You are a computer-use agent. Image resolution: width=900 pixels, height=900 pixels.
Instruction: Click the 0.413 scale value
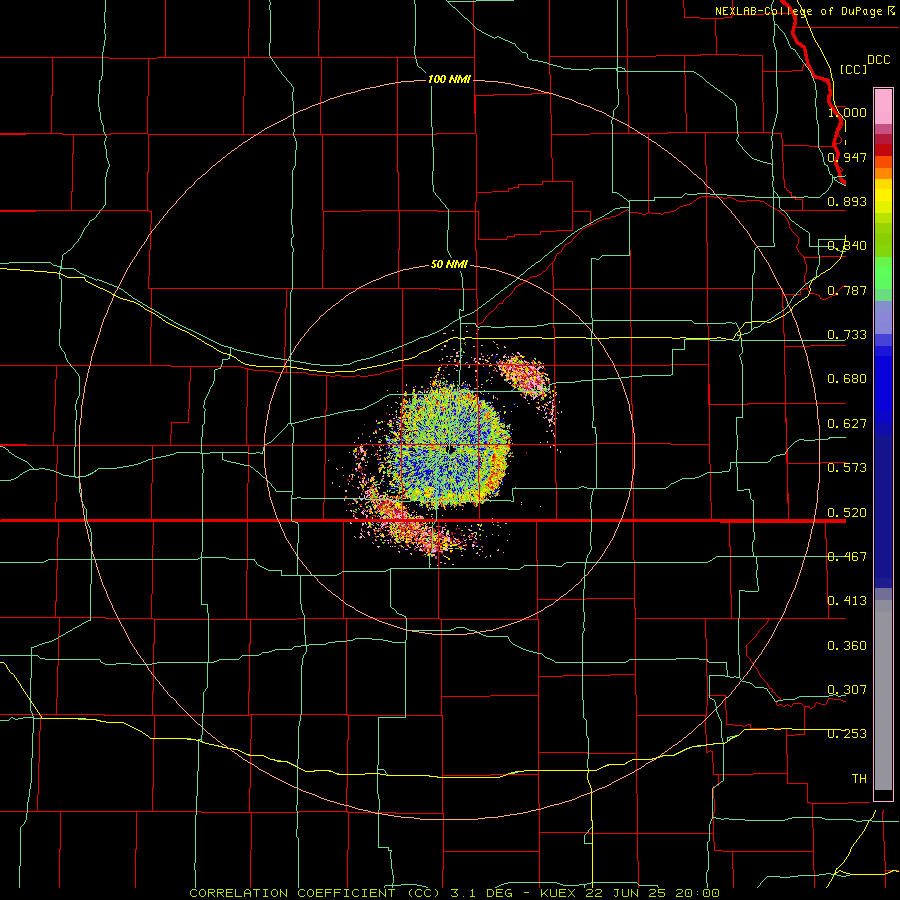(x=847, y=601)
